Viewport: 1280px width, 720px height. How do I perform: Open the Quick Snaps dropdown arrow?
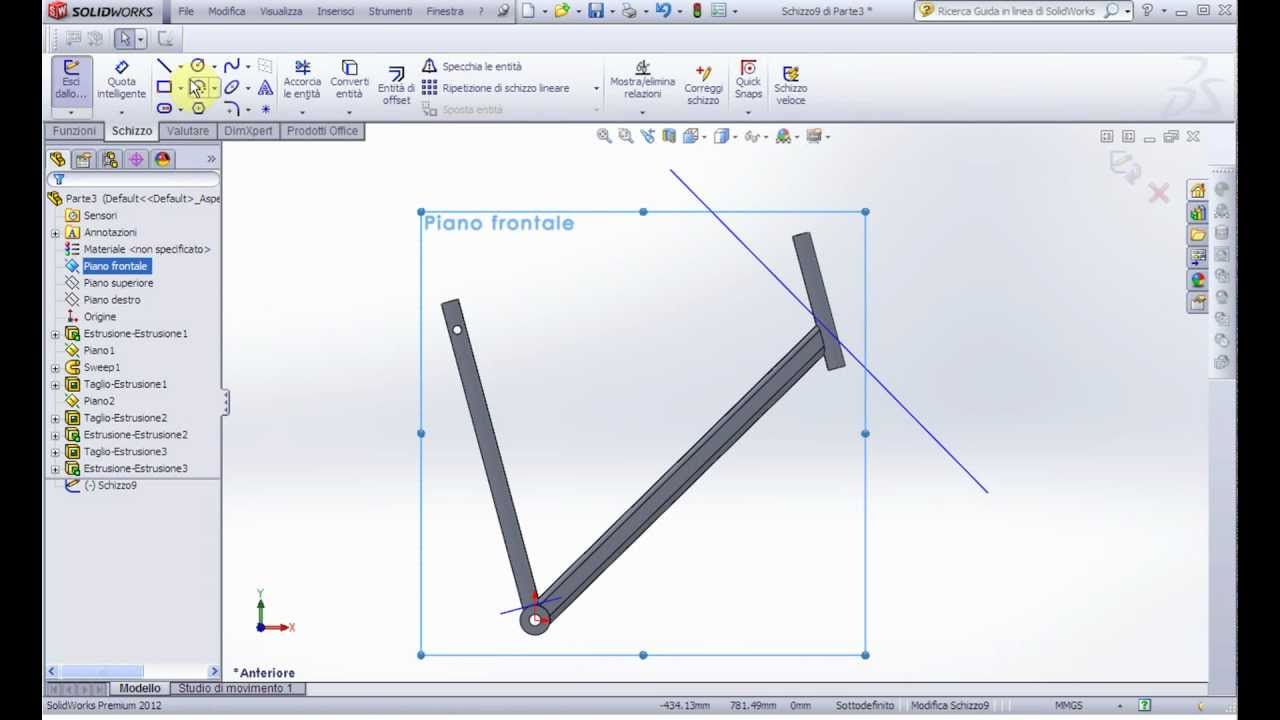(x=748, y=111)
